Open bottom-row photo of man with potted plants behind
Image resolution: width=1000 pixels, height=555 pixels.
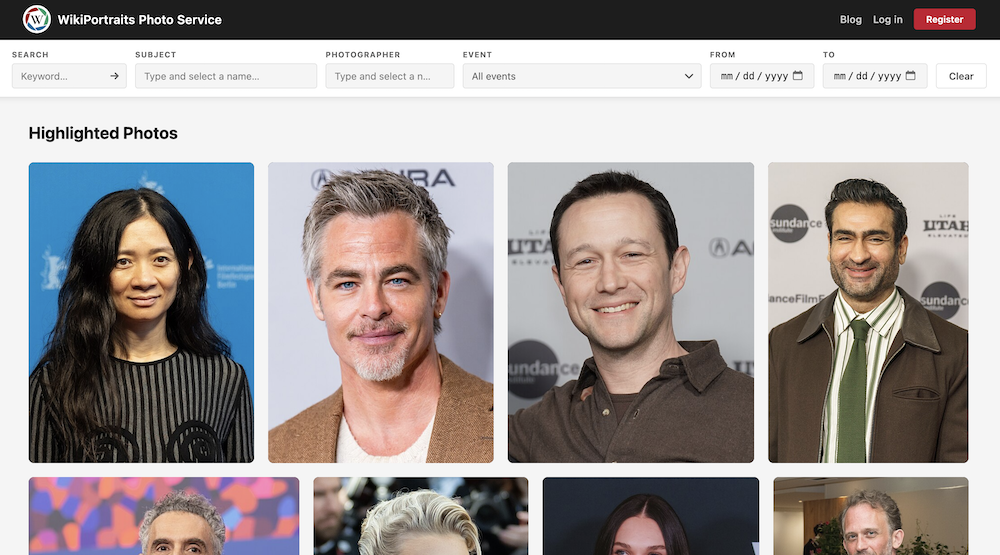(x=871, y=516)
